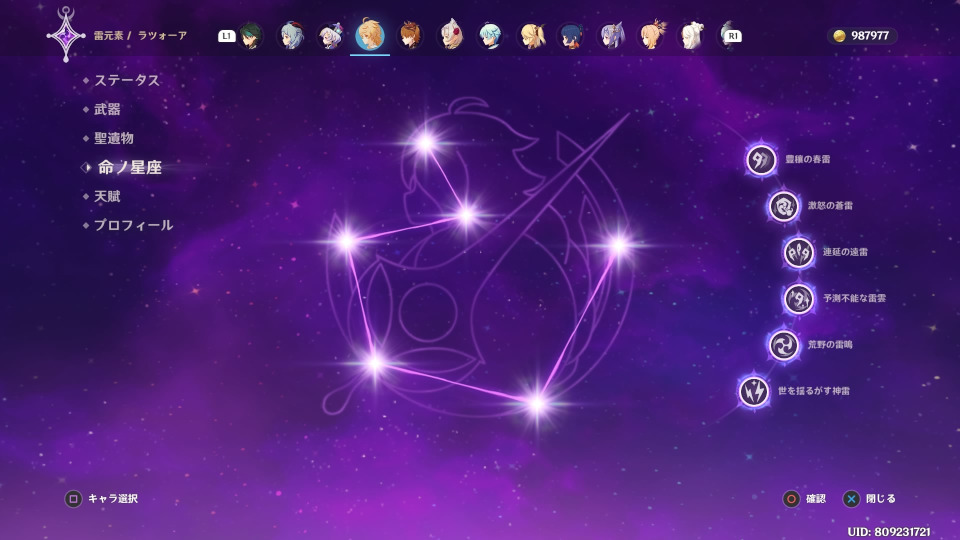Open the 豊穣の春雷 constellation icon
This screenshot has width=960, height=540.
coord(761,160)
